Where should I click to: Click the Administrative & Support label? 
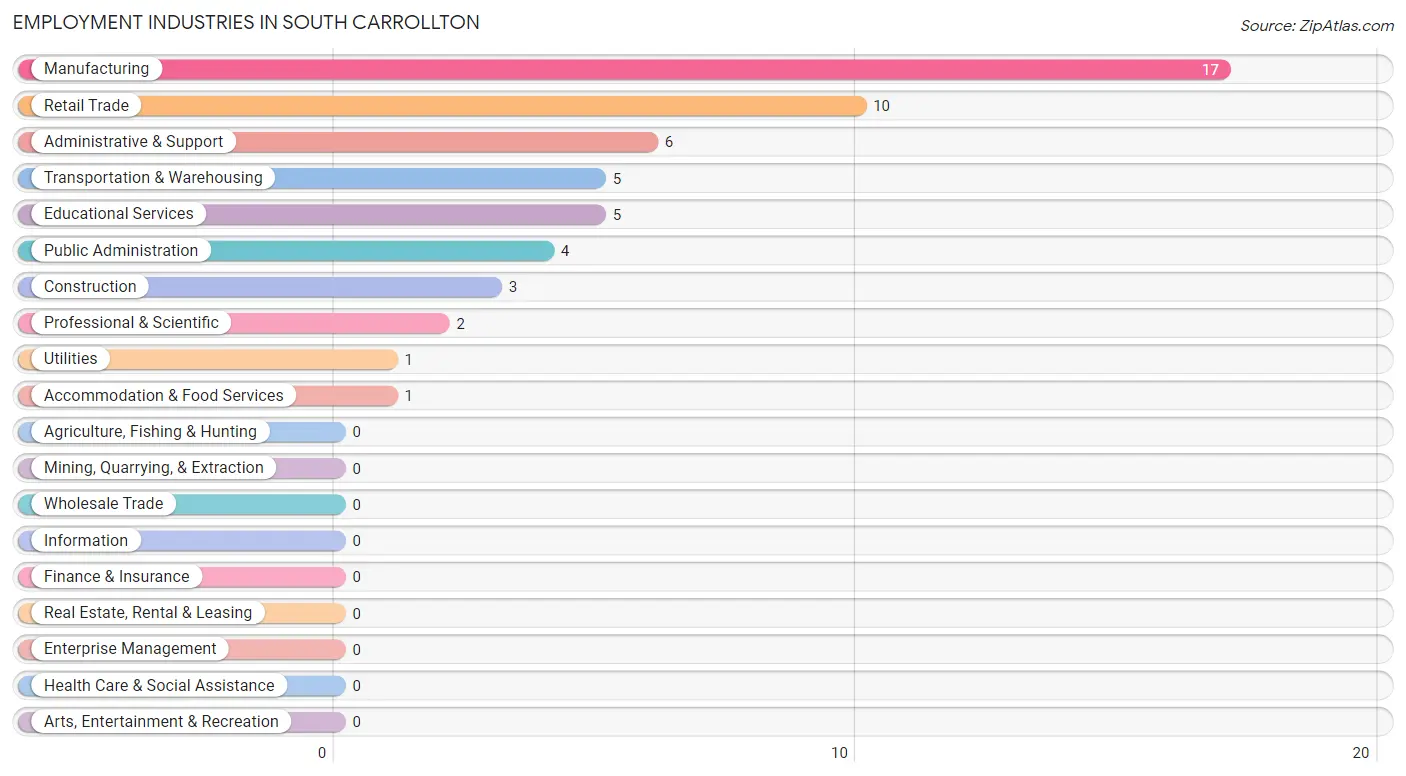[133, 142]
